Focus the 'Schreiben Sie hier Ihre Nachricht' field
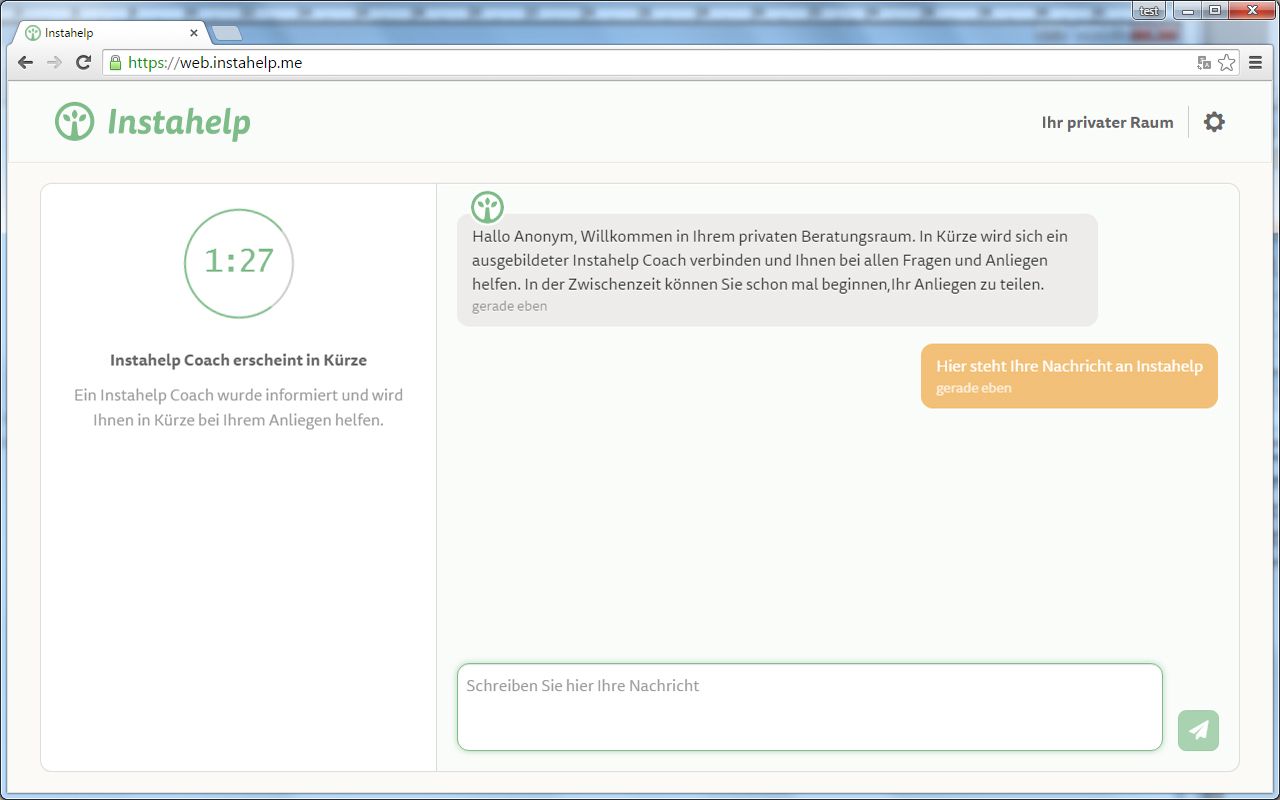The height and width of the screenshot is (800, 1280). click(x=809, y=707)
